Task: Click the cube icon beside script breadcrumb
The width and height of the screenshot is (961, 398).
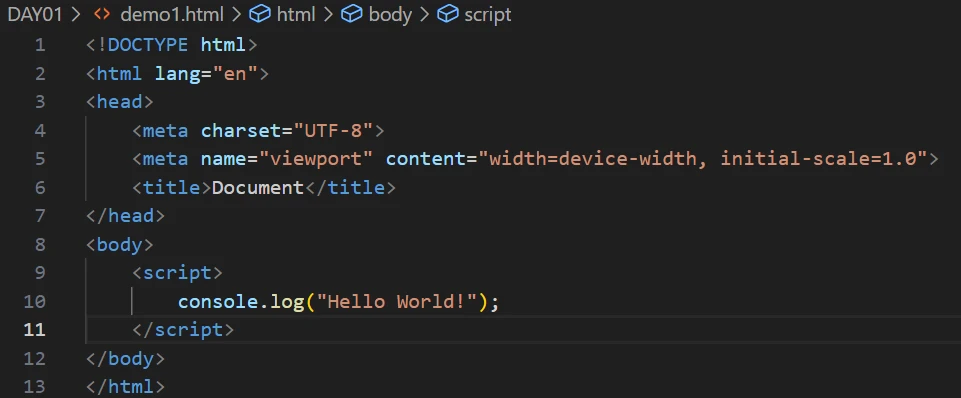Action: coord(447,14)
